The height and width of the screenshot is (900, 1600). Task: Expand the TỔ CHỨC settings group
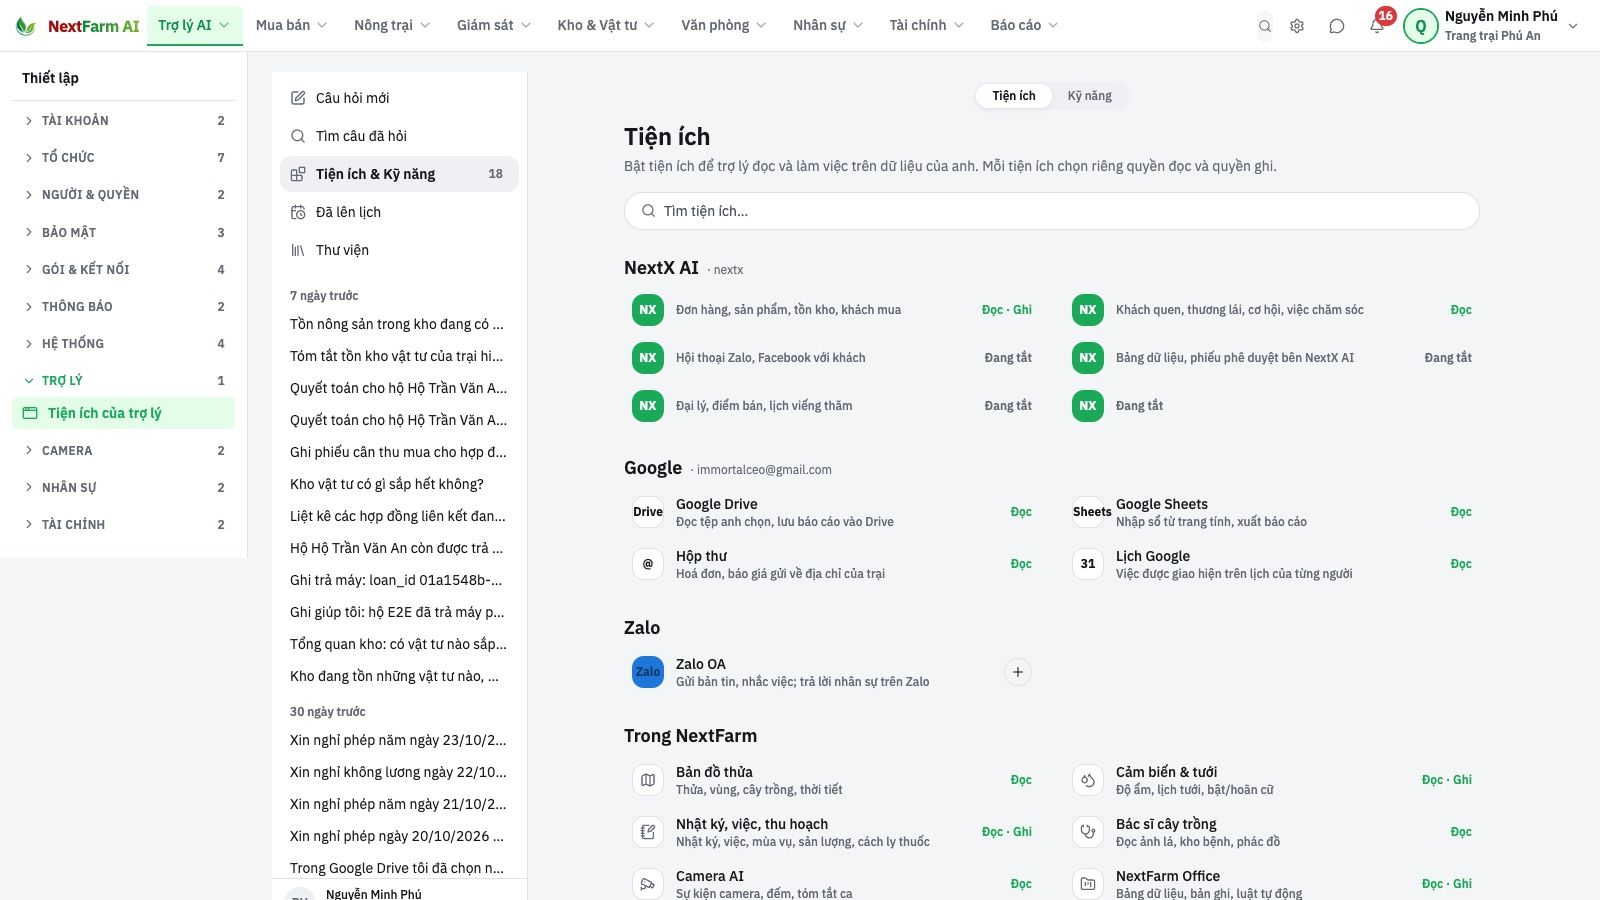(x=124, y=157)
